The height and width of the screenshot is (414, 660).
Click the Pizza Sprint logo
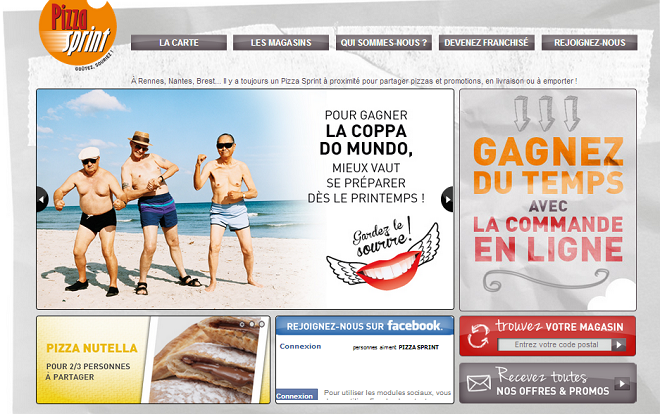click(78, 34)
